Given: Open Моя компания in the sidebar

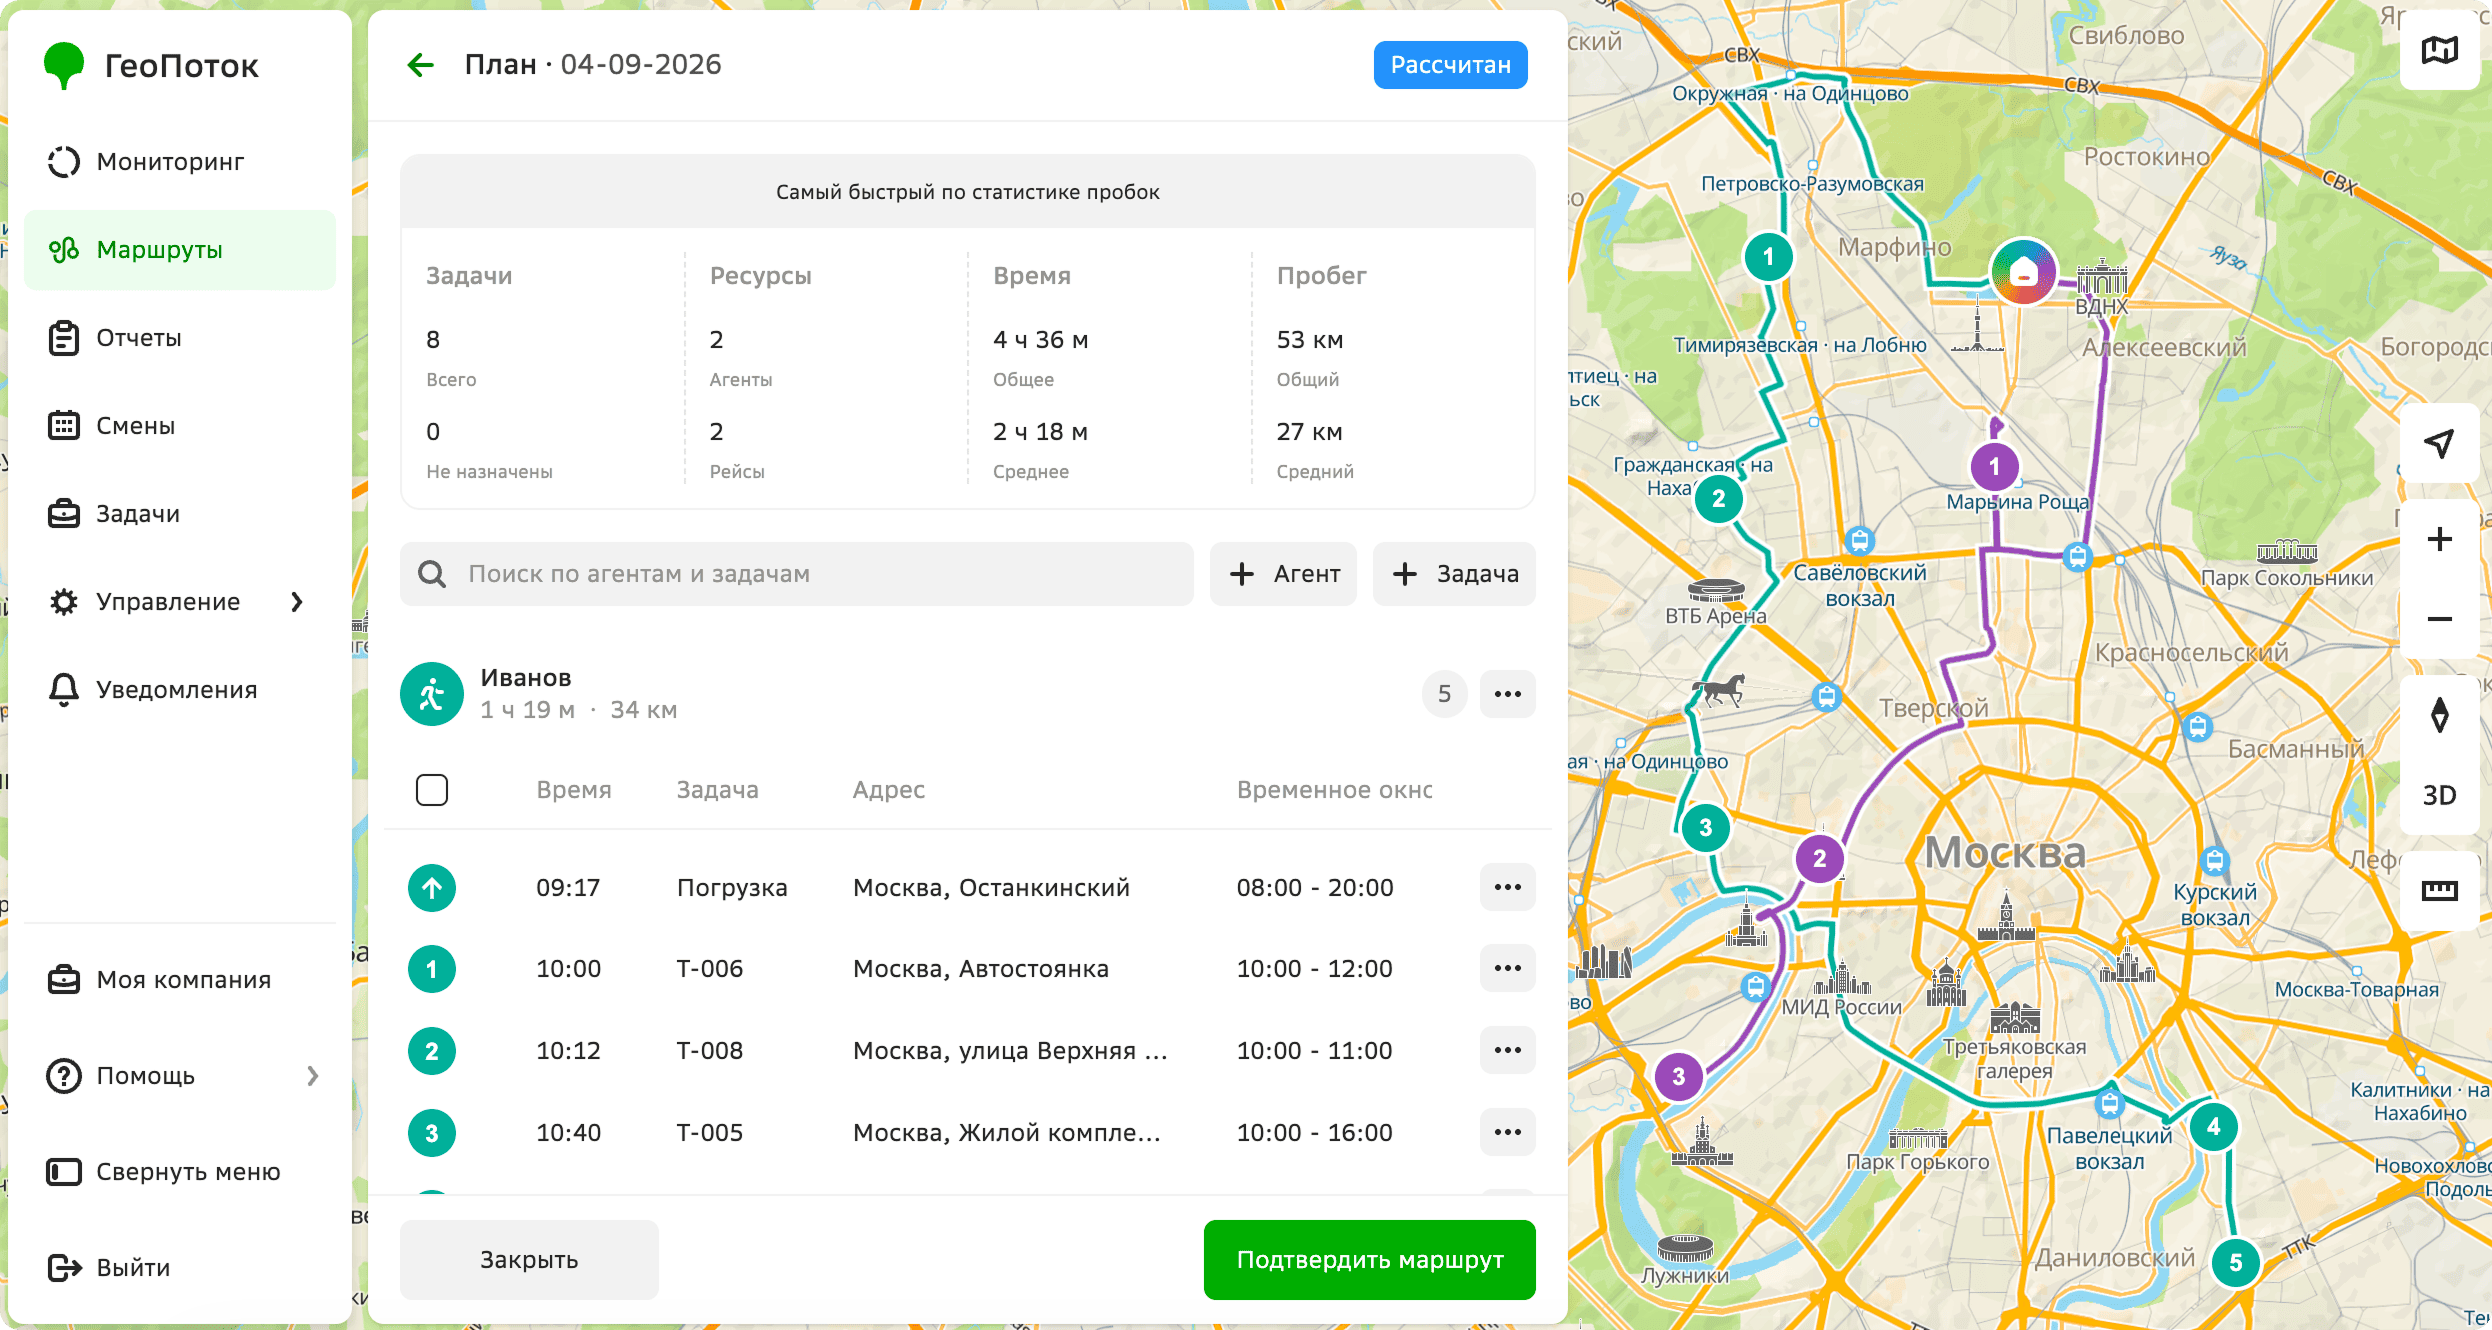Looking at the screenshot, I should [x=180, y=980].
